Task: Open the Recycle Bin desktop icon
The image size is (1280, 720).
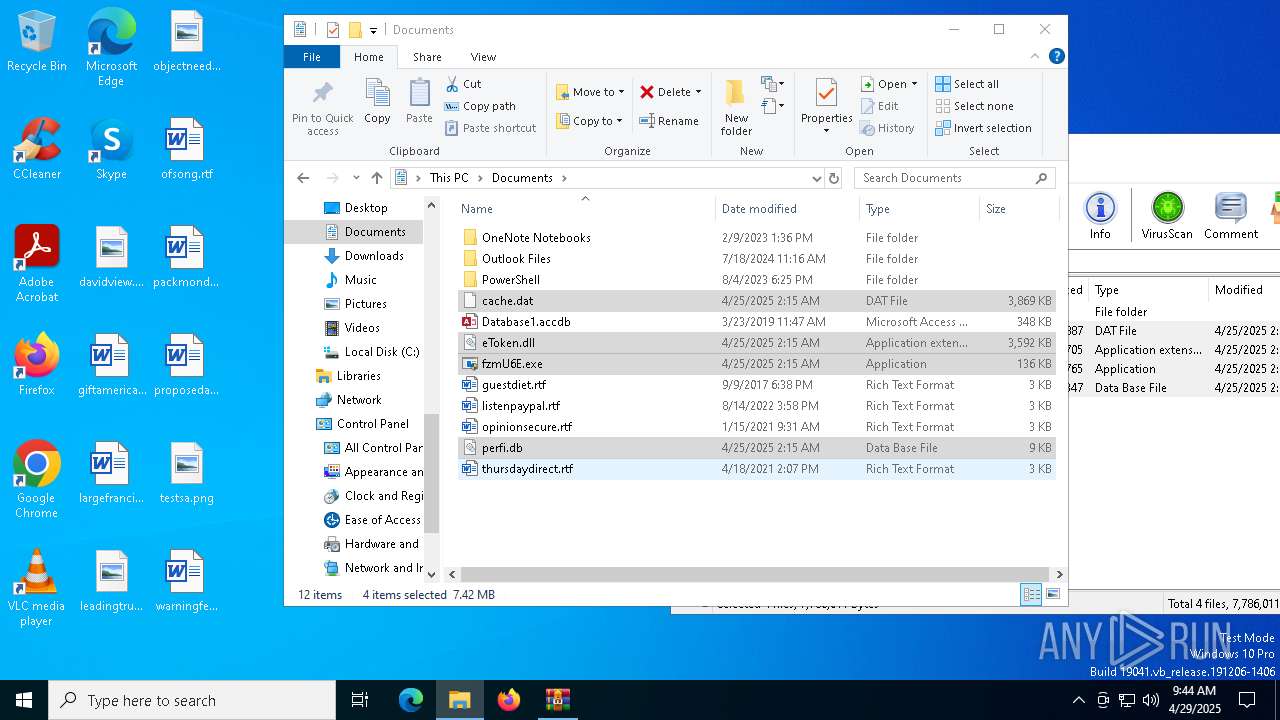Action: coord(37,43)
